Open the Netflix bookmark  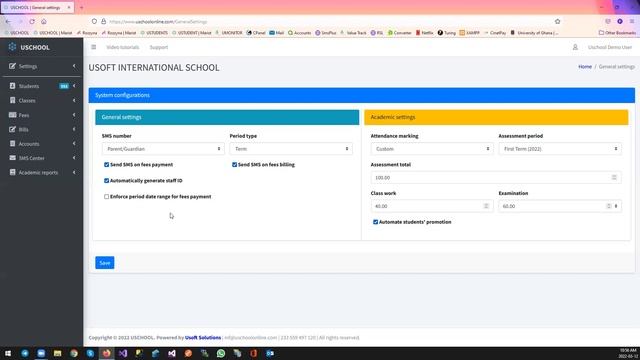click(x=424, y=33)
